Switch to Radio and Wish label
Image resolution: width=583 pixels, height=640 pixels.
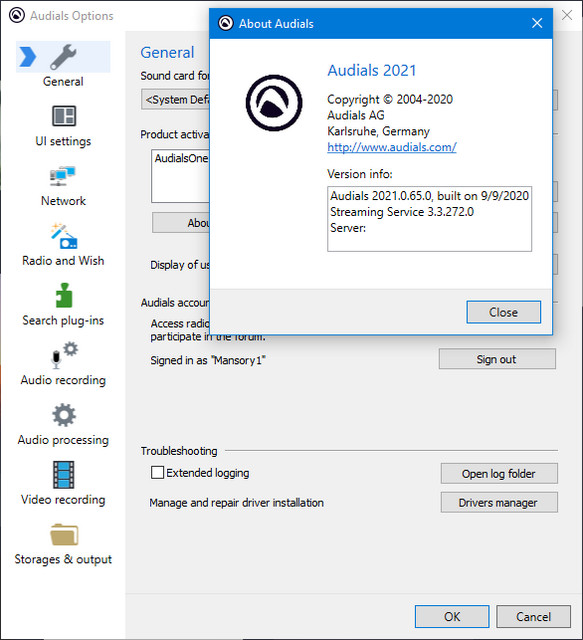63,260
